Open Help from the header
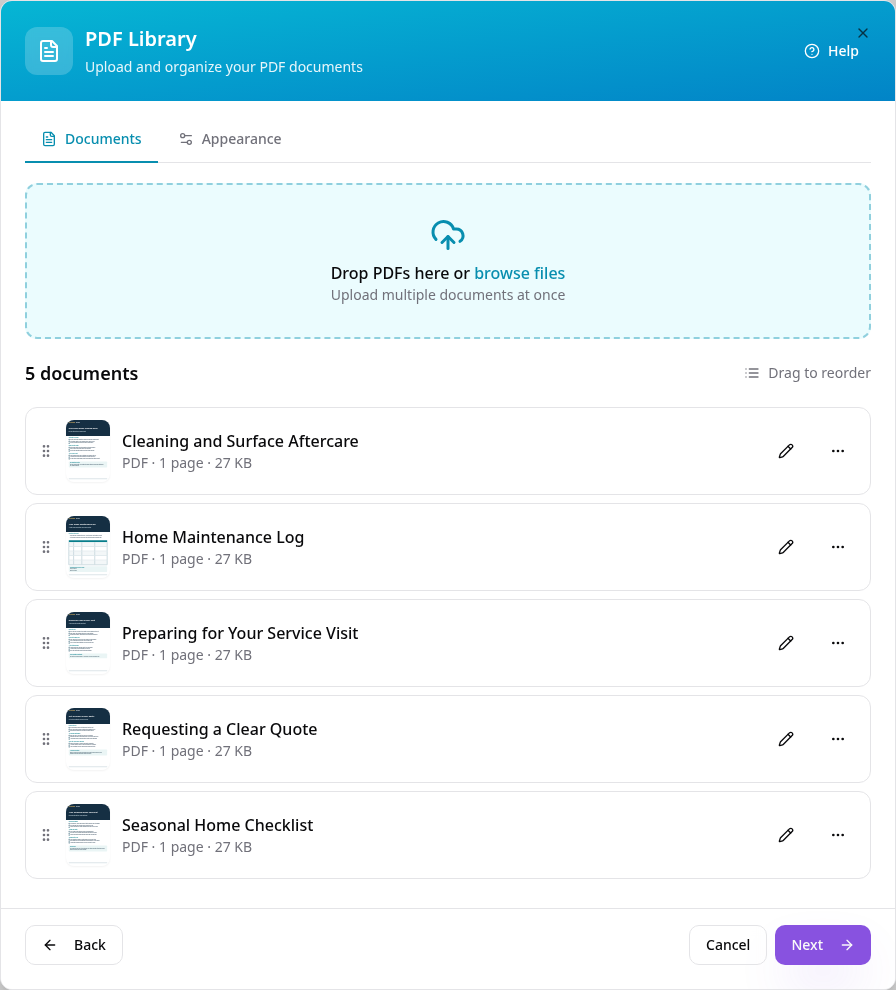Image resolution: width=896 pixels, height=990 pixels. [831, 51]
